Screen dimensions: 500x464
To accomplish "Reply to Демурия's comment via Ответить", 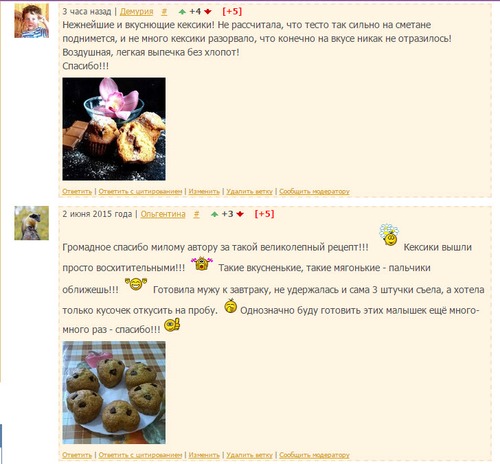I will [77, 192].
